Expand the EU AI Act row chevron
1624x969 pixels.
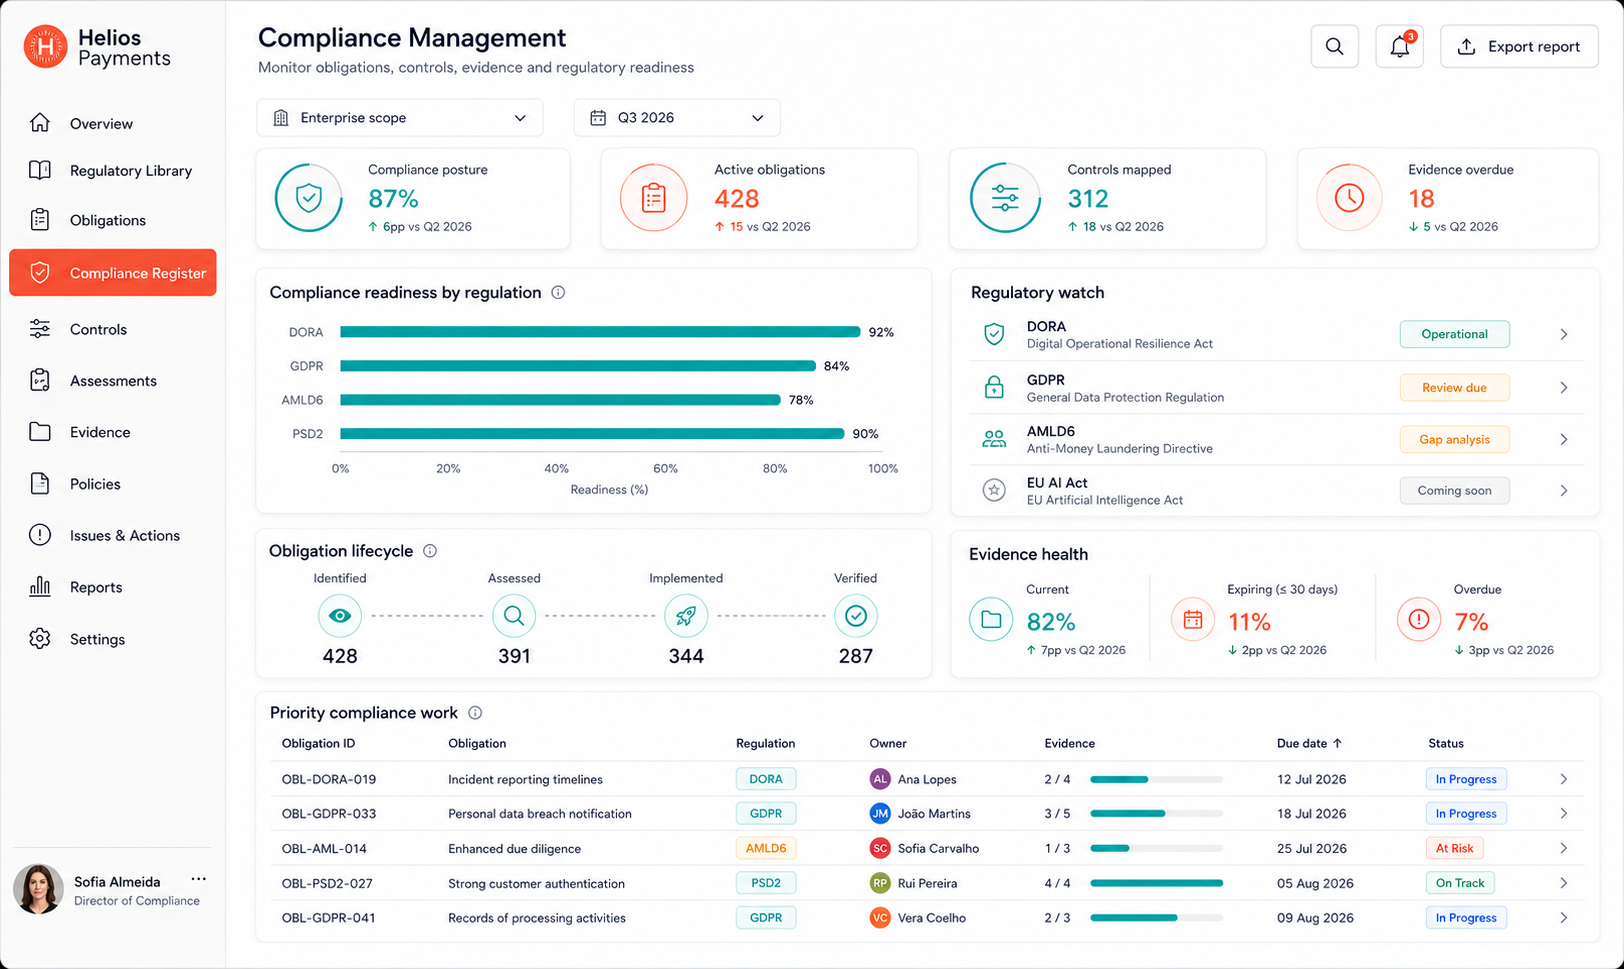1564,491
